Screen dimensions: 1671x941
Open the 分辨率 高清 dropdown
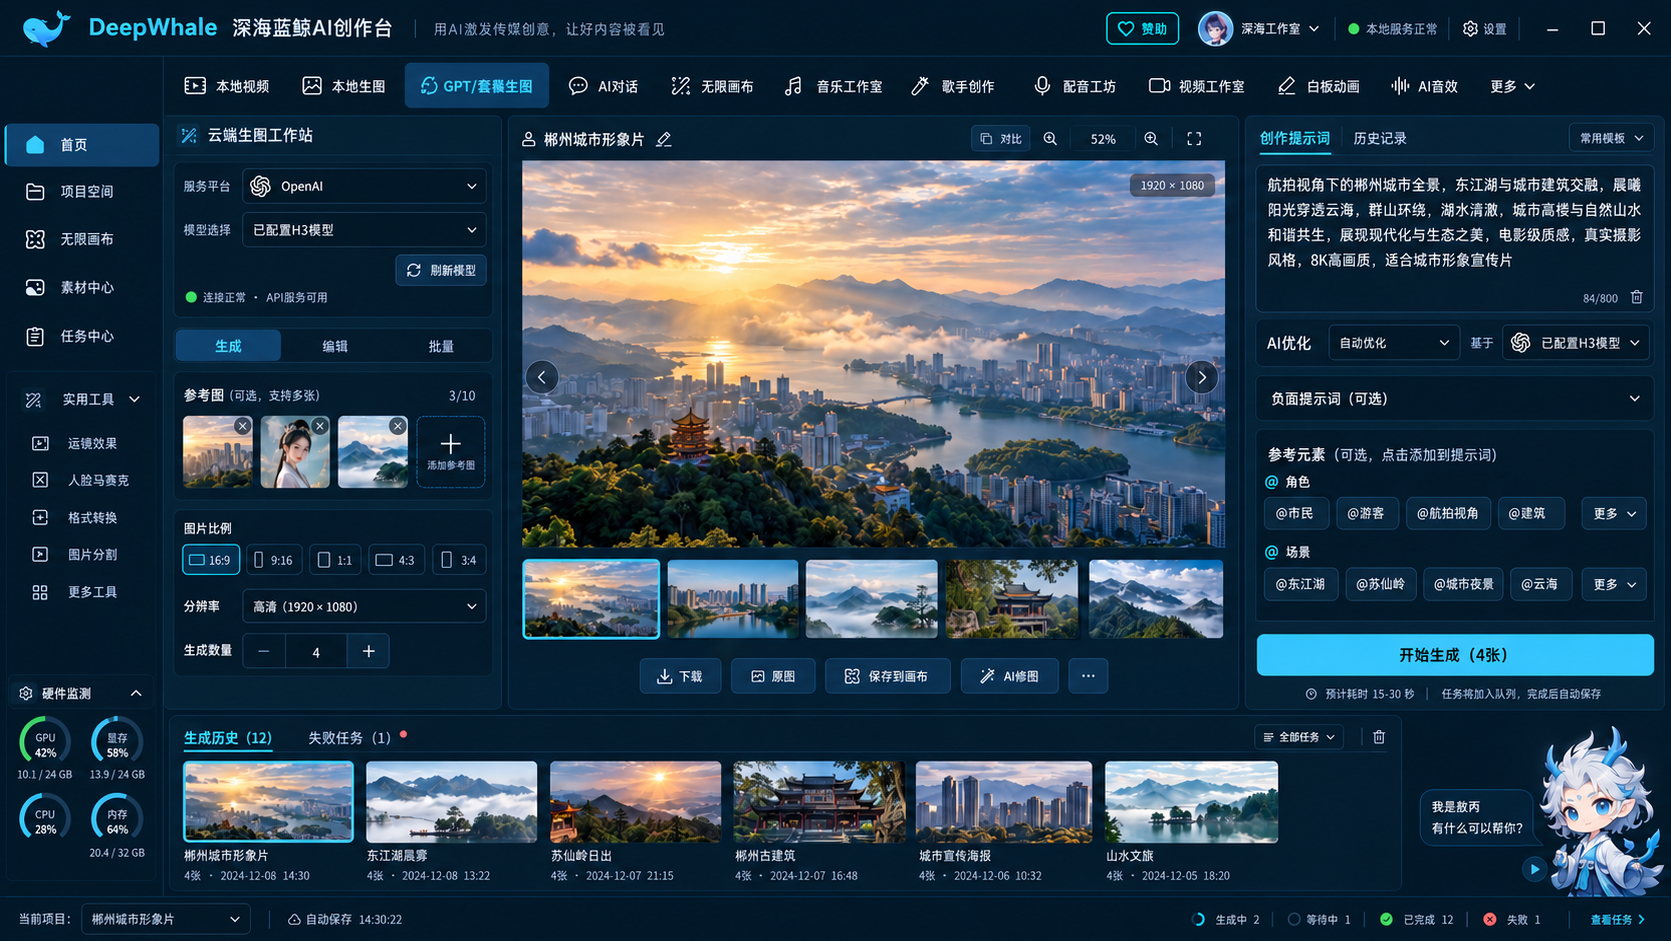364,607
